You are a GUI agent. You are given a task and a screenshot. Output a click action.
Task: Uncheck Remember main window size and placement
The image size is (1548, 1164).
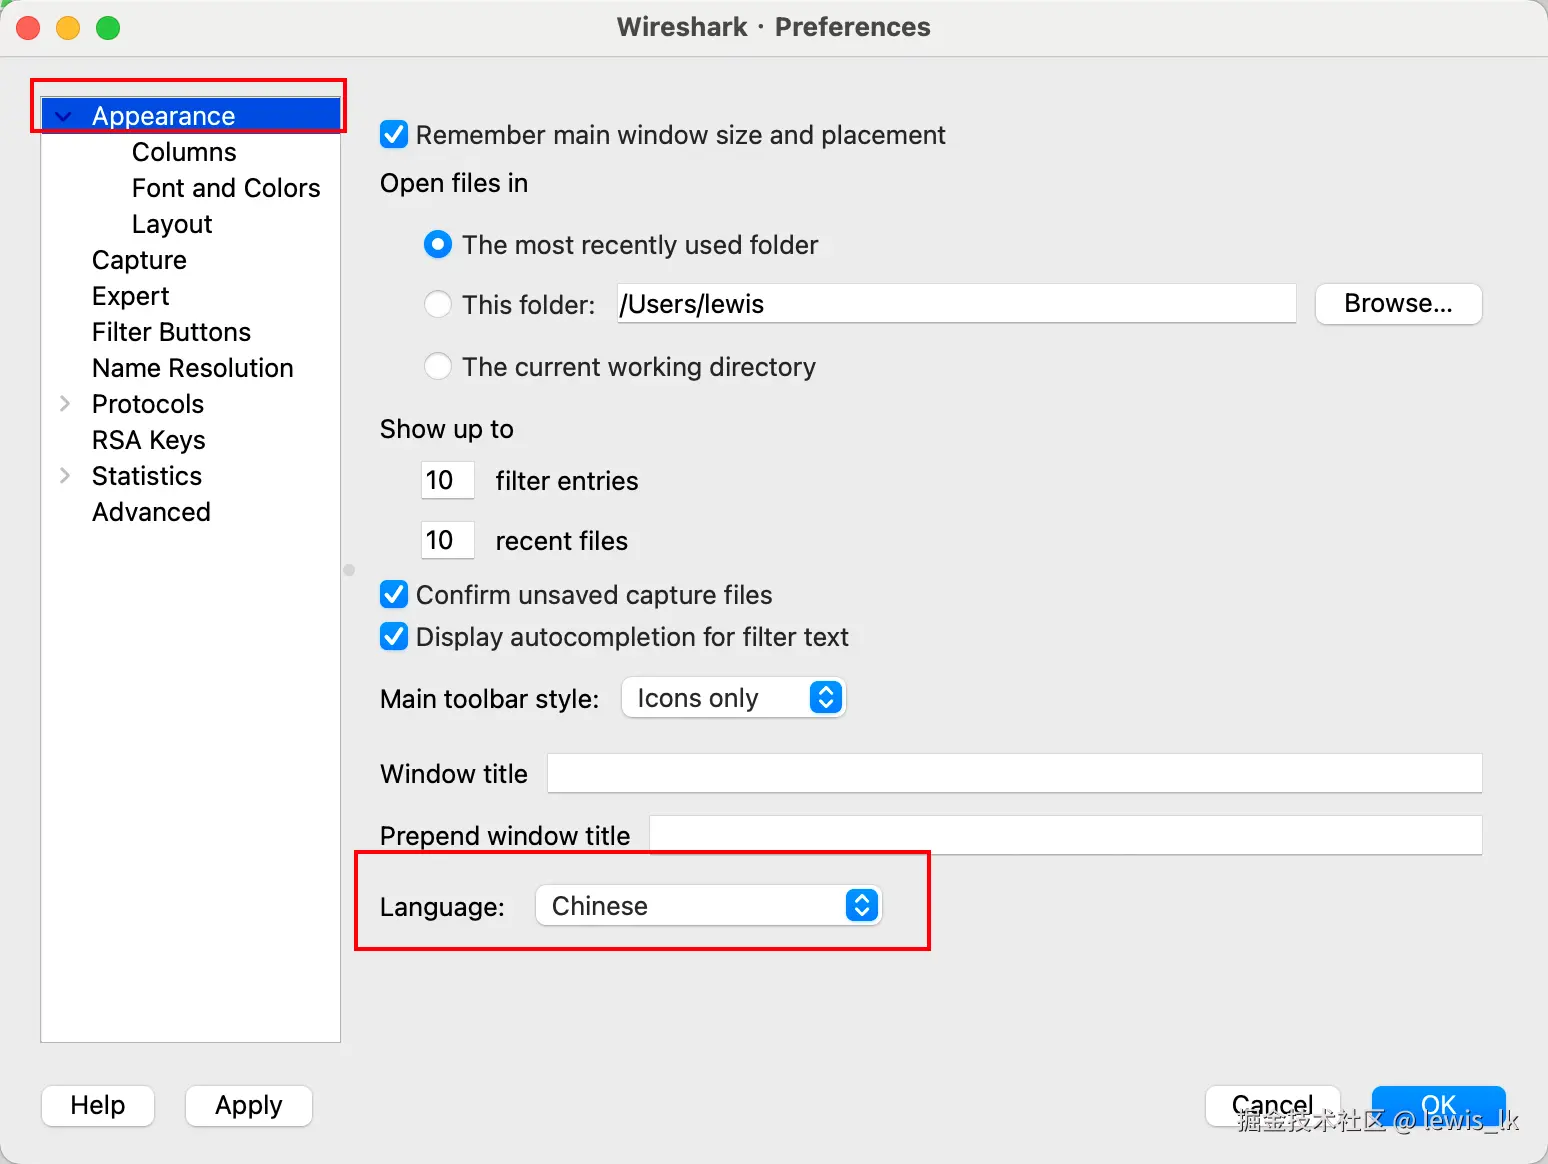pyautogui.click(x=394, y=135)
